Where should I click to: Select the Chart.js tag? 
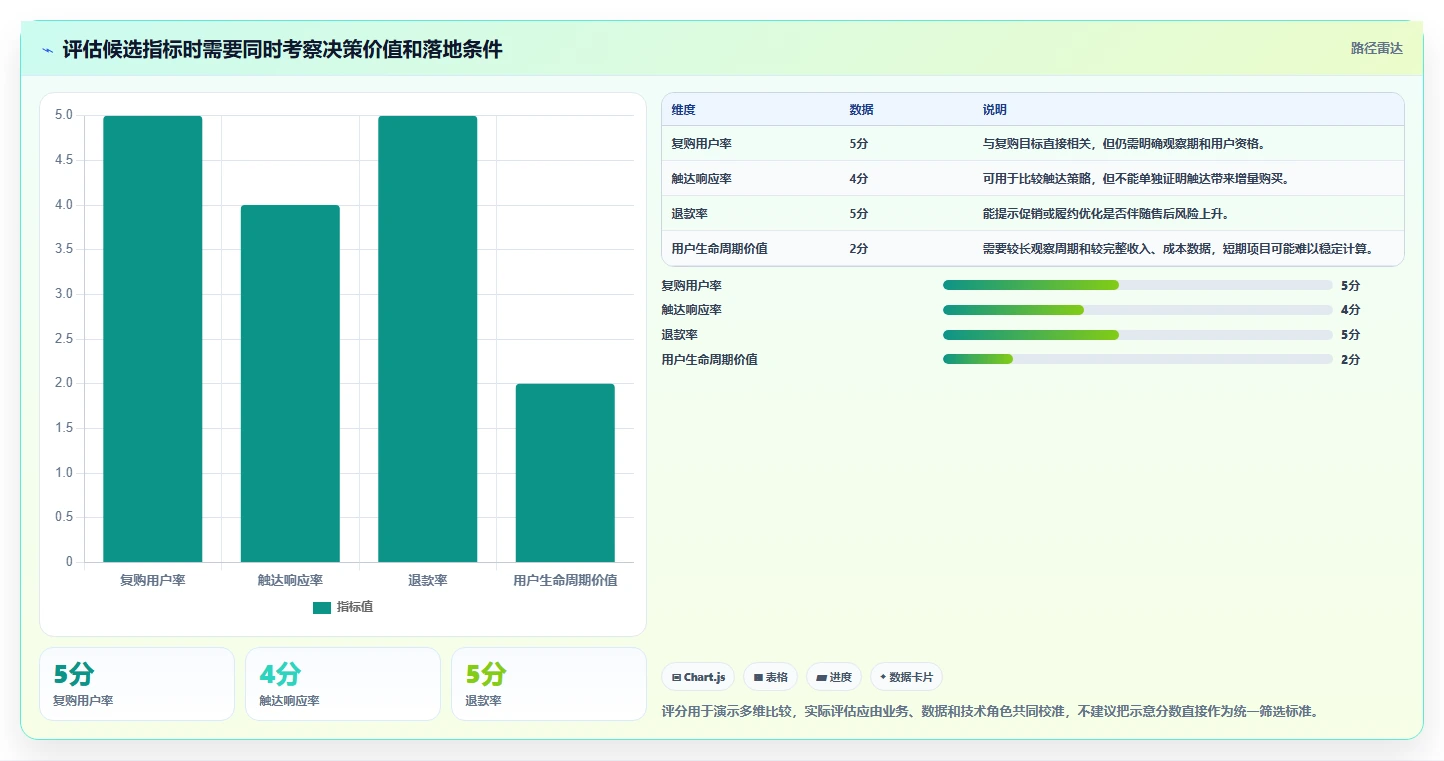point(698,677)
